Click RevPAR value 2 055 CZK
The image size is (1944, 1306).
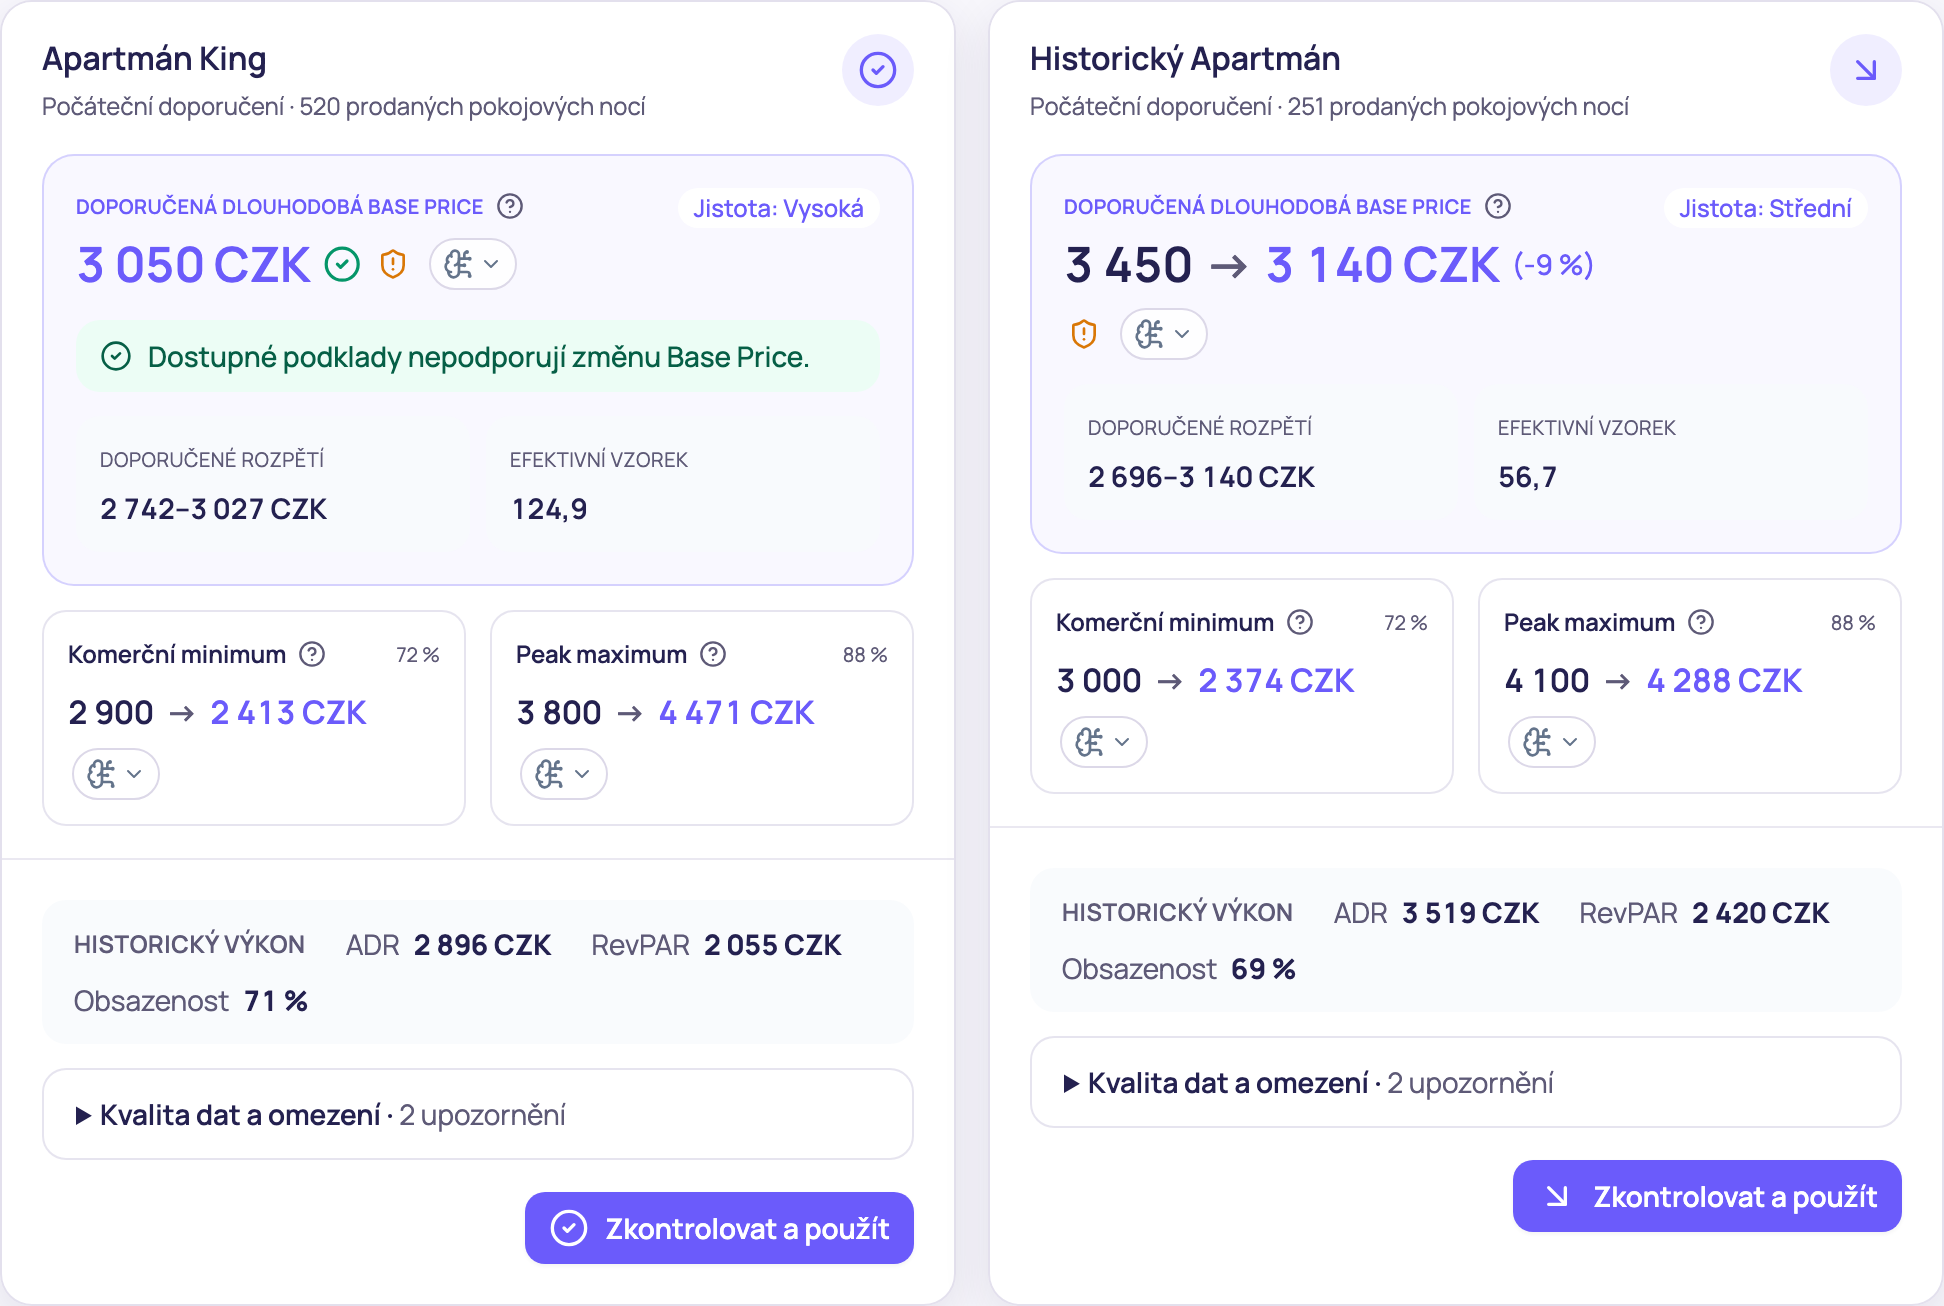click(x=773, y=945)
